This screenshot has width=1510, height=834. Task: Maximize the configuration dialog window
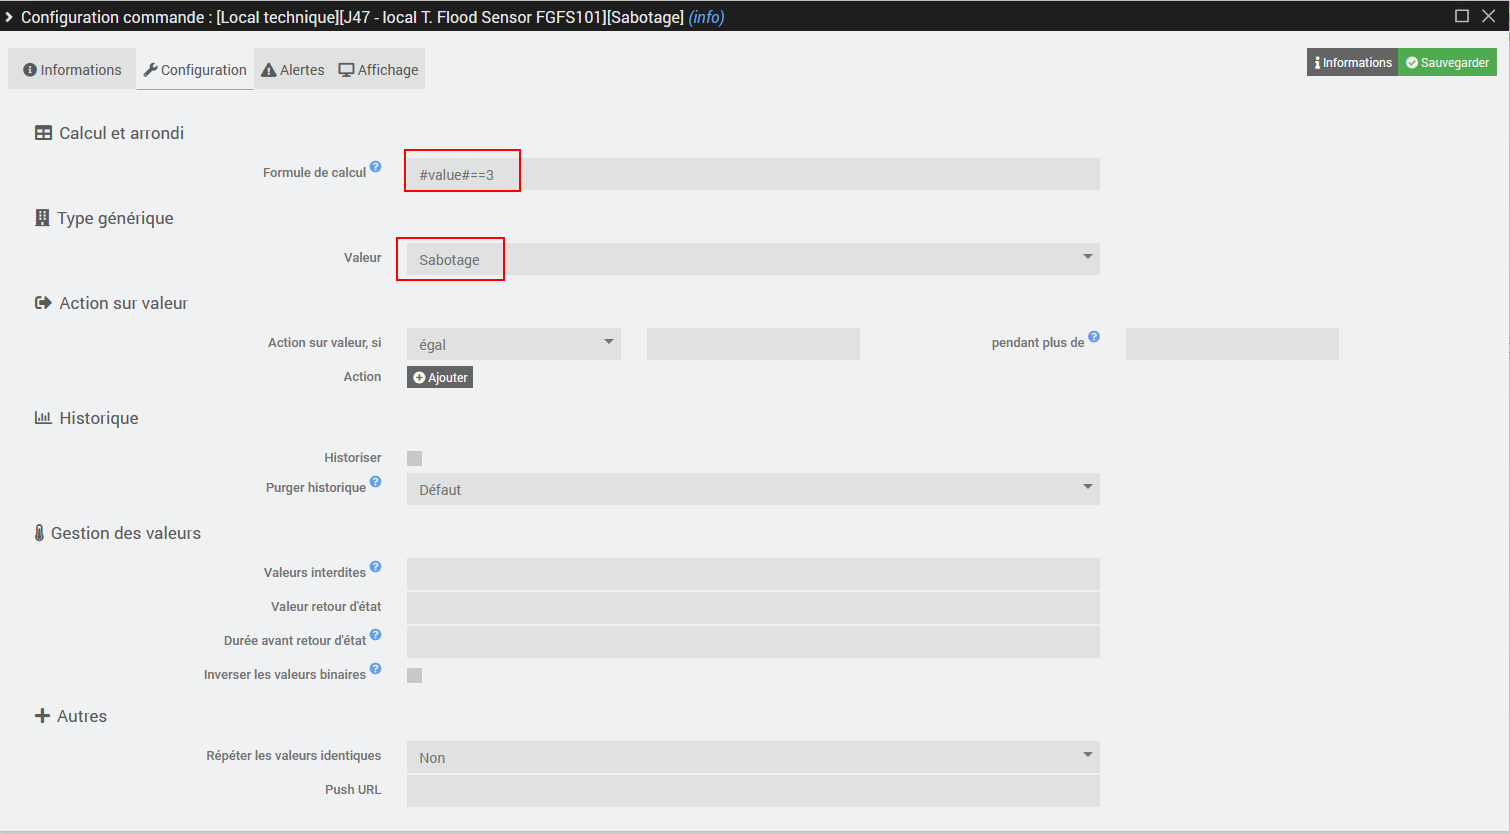pos(1462,16)
